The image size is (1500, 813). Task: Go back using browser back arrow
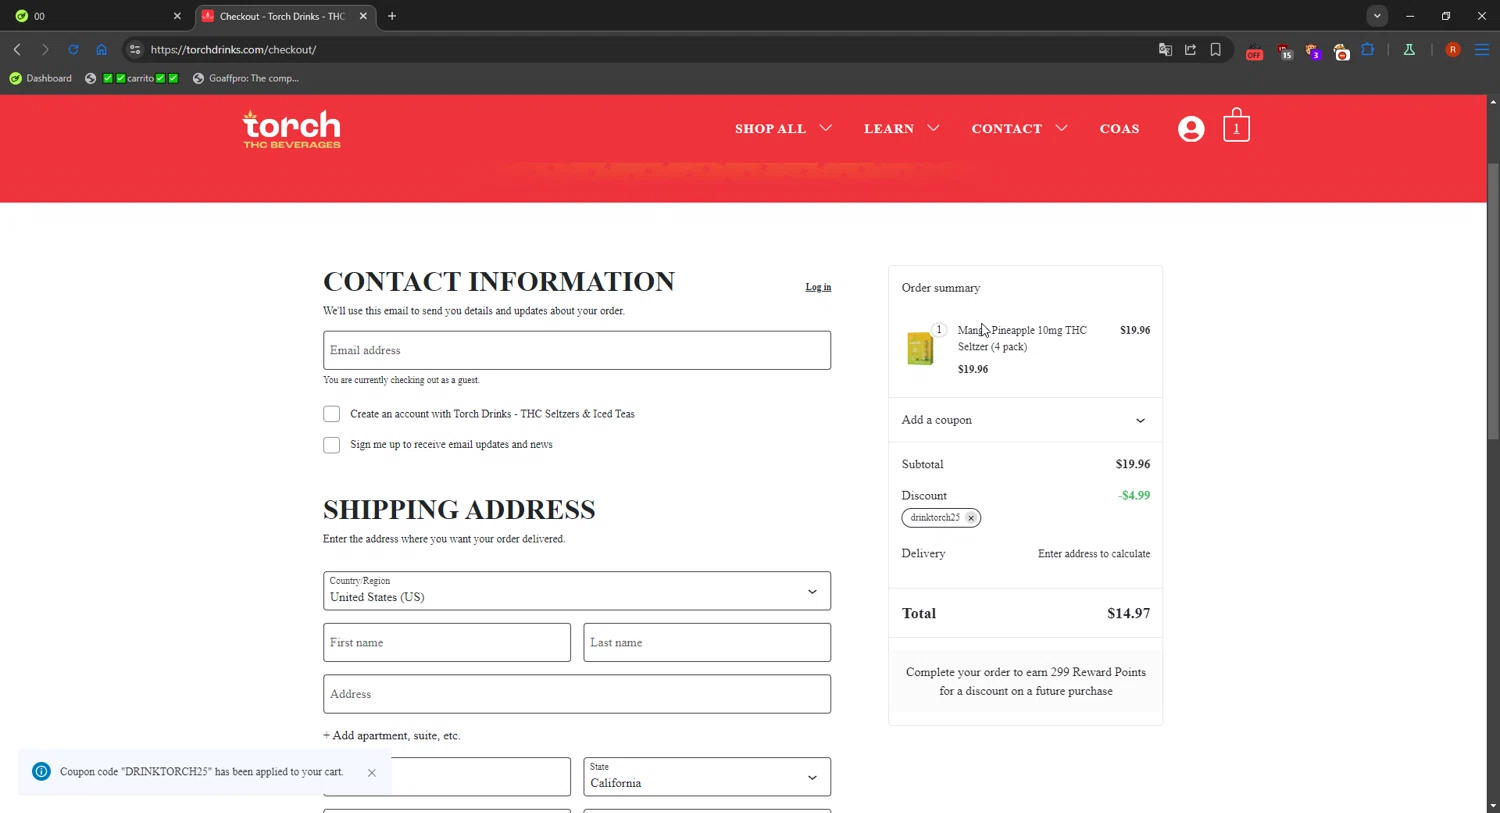17,49
